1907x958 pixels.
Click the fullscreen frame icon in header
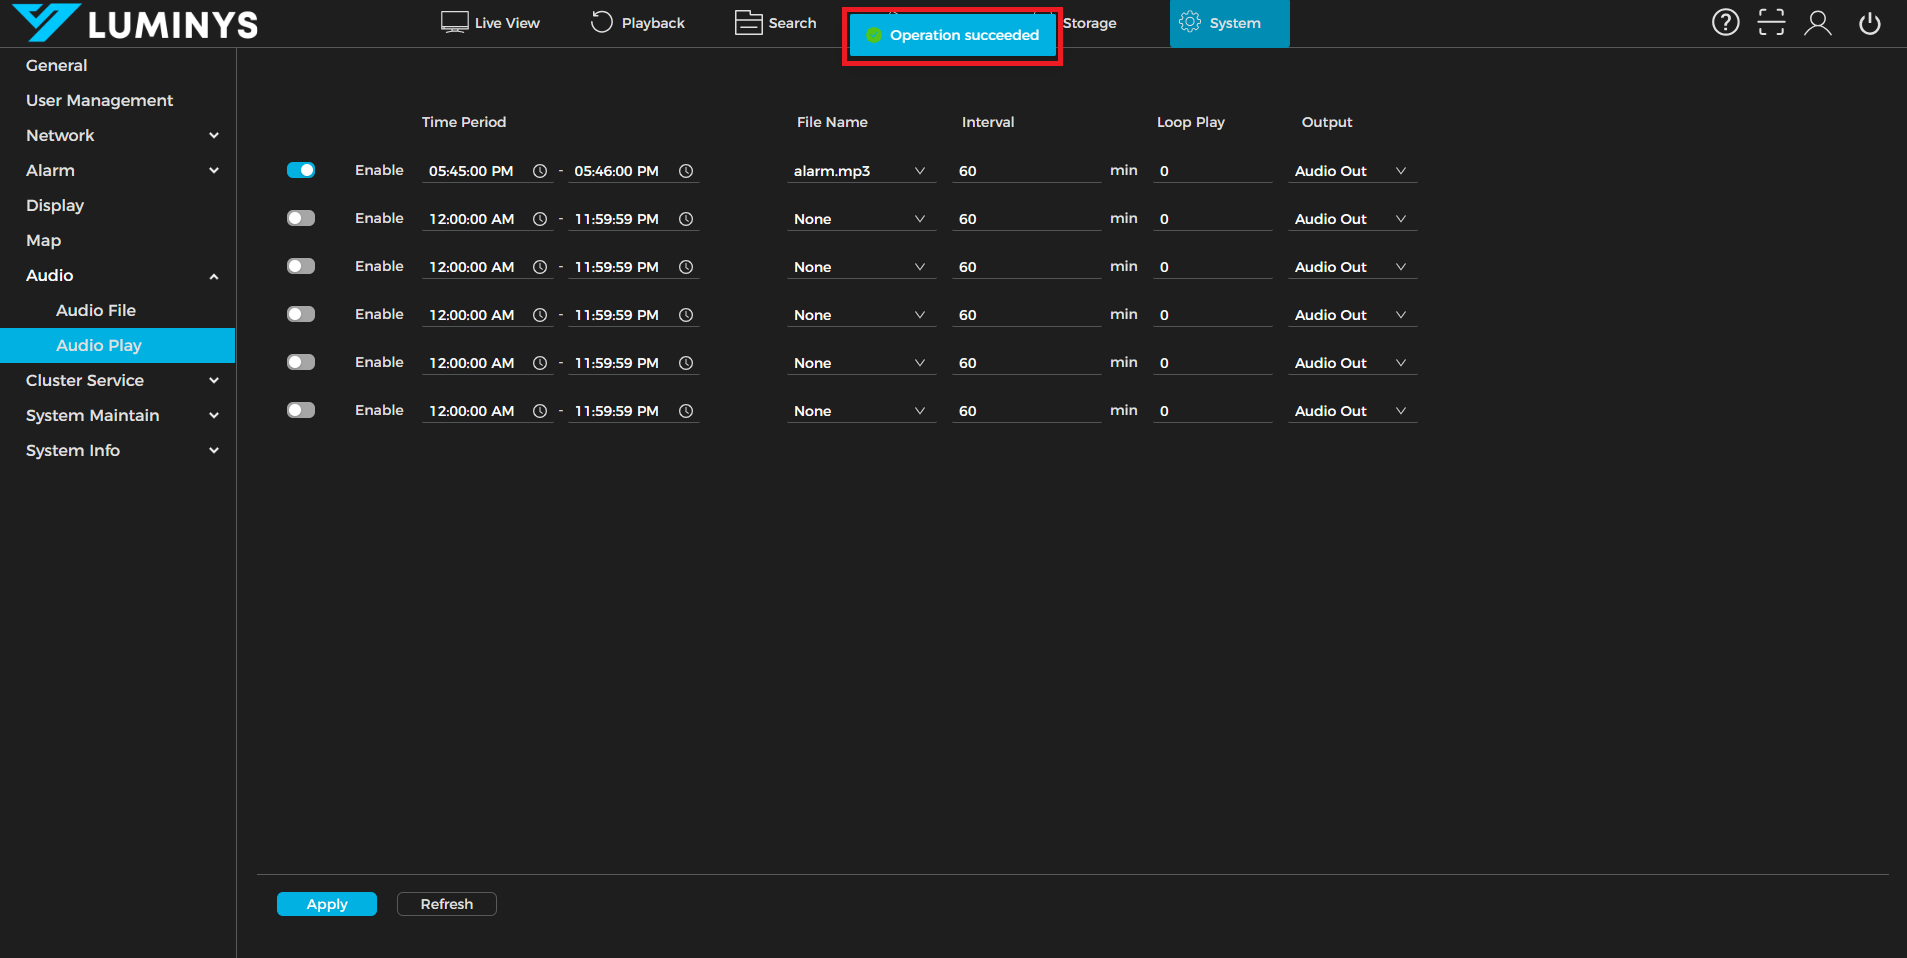[1771, 22]
